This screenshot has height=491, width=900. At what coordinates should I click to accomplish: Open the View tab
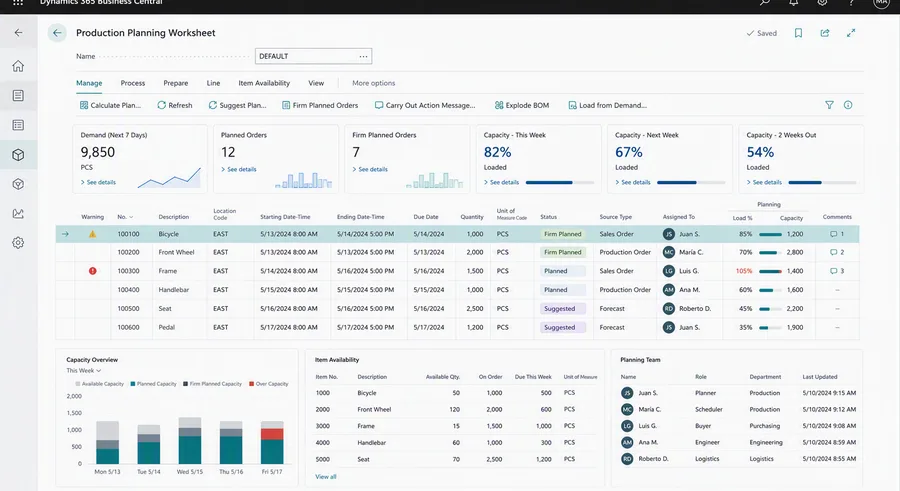pyautogui.click(x=316, y=83)
